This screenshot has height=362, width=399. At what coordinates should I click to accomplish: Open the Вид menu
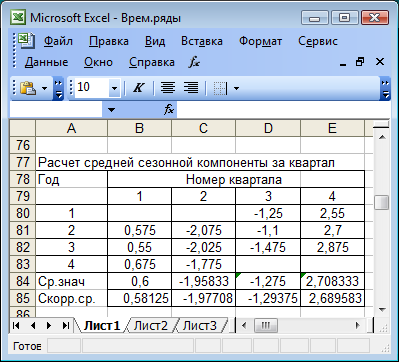pos(155,41)
